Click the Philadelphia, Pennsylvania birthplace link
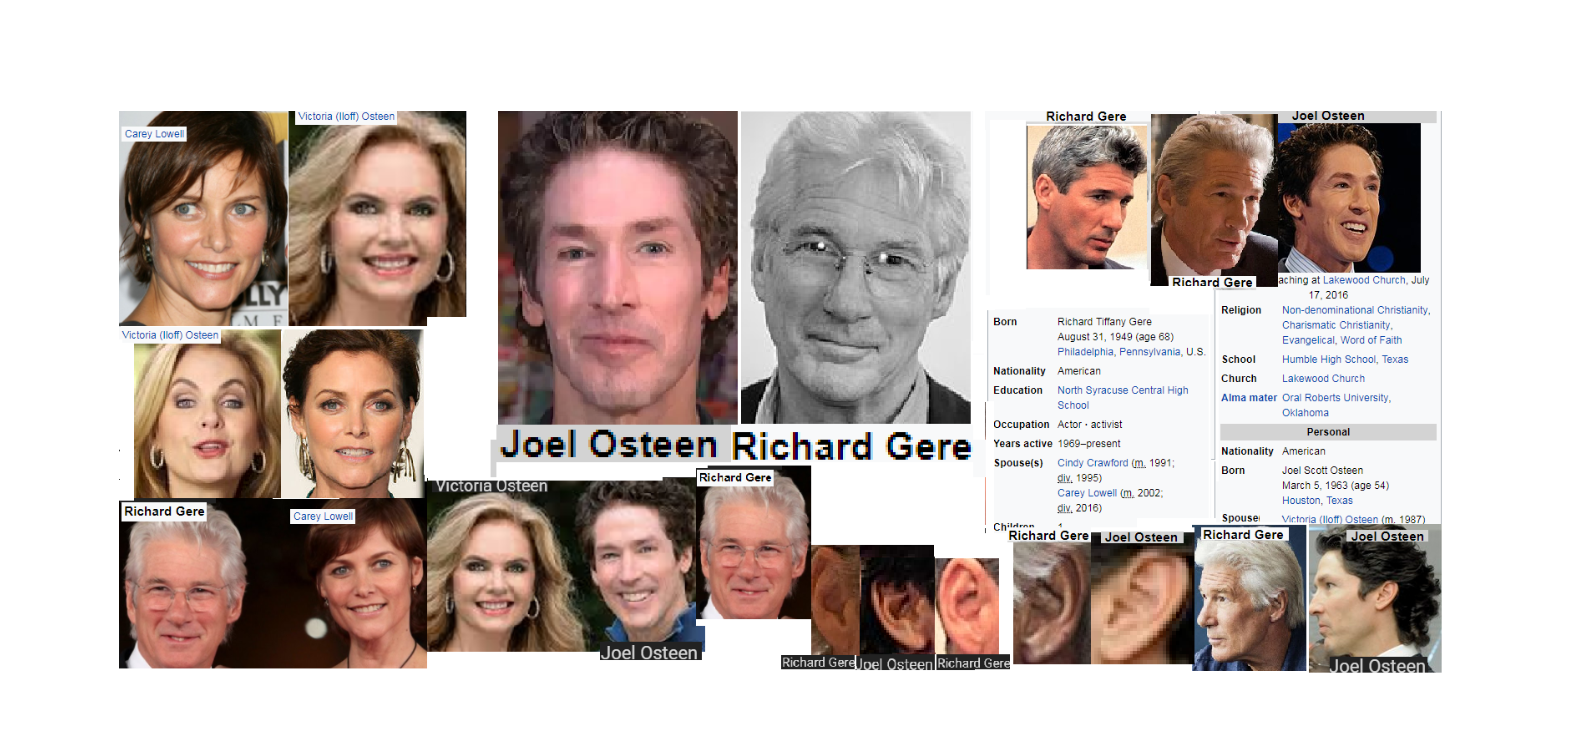Screen dimensions: 1594x756 [1118, 352]
